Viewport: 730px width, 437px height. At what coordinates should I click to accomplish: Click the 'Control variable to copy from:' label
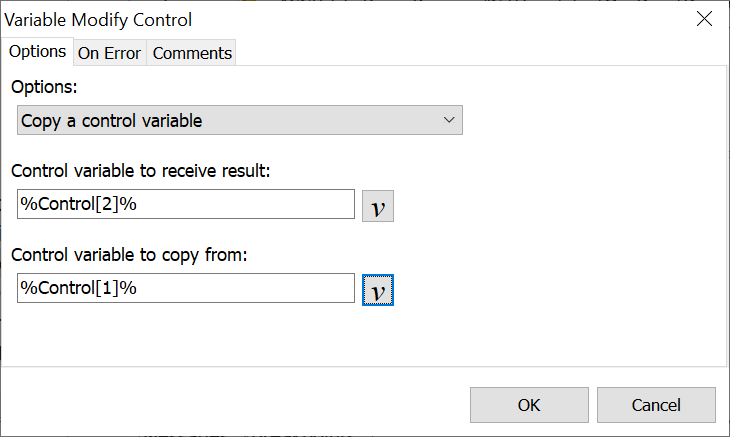128,255
